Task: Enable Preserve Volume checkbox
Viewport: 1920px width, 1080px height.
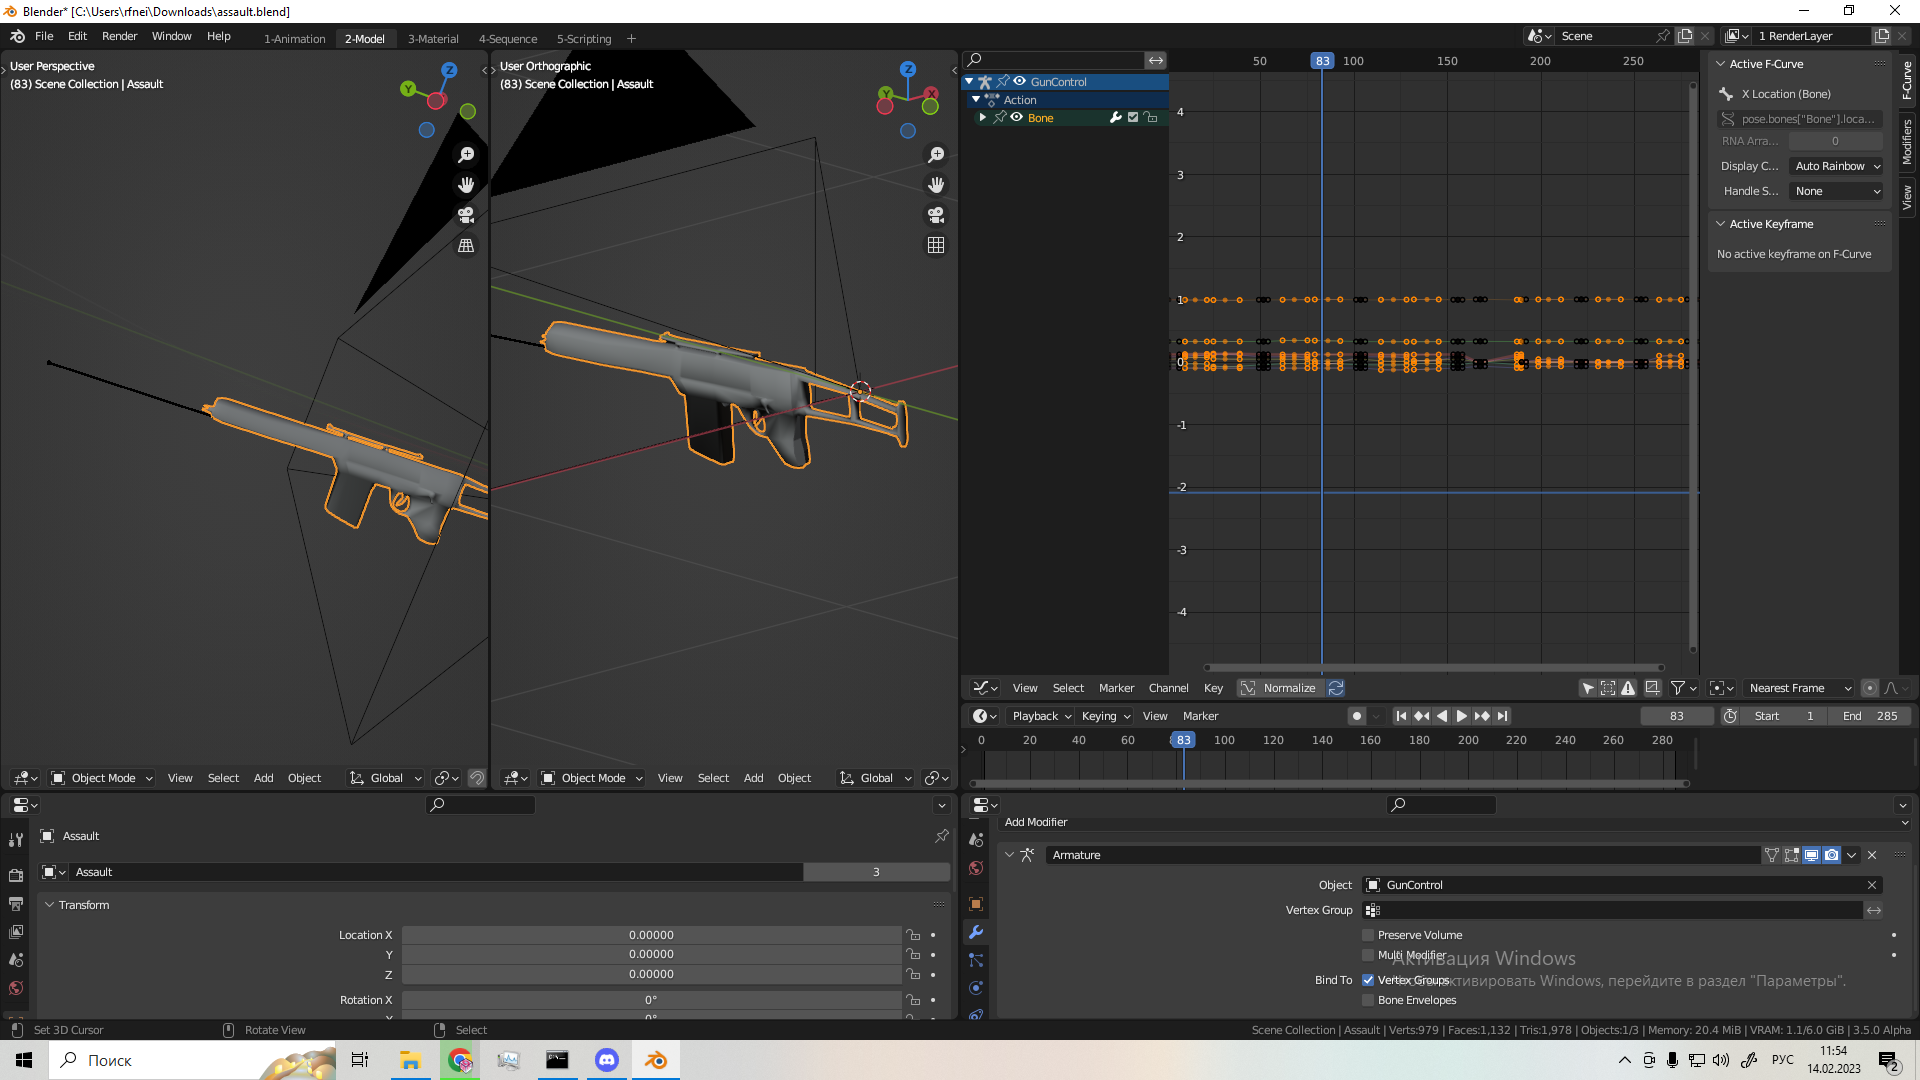Action: (1368, 935)
